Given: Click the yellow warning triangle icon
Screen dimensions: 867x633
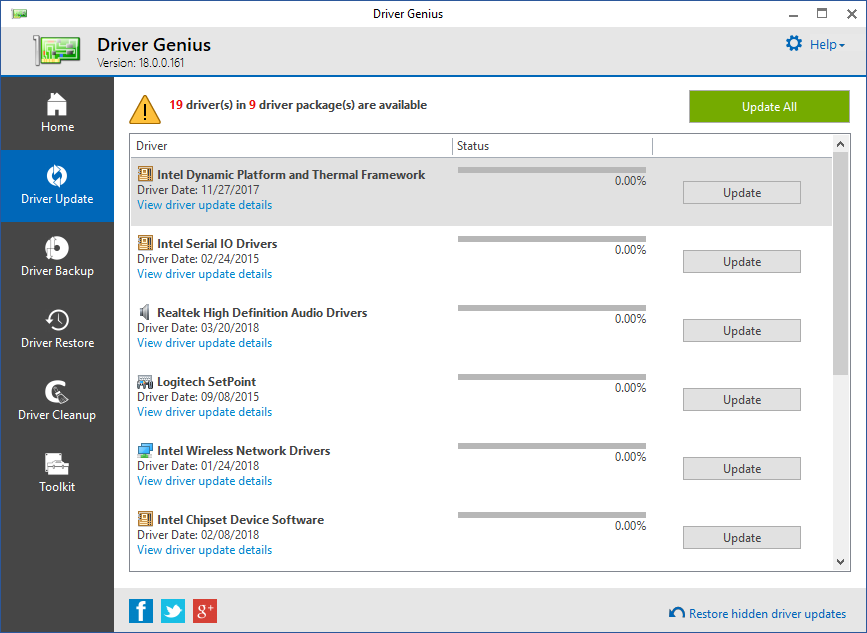Looking at the screenshot, I should click(x=145, y=109).
